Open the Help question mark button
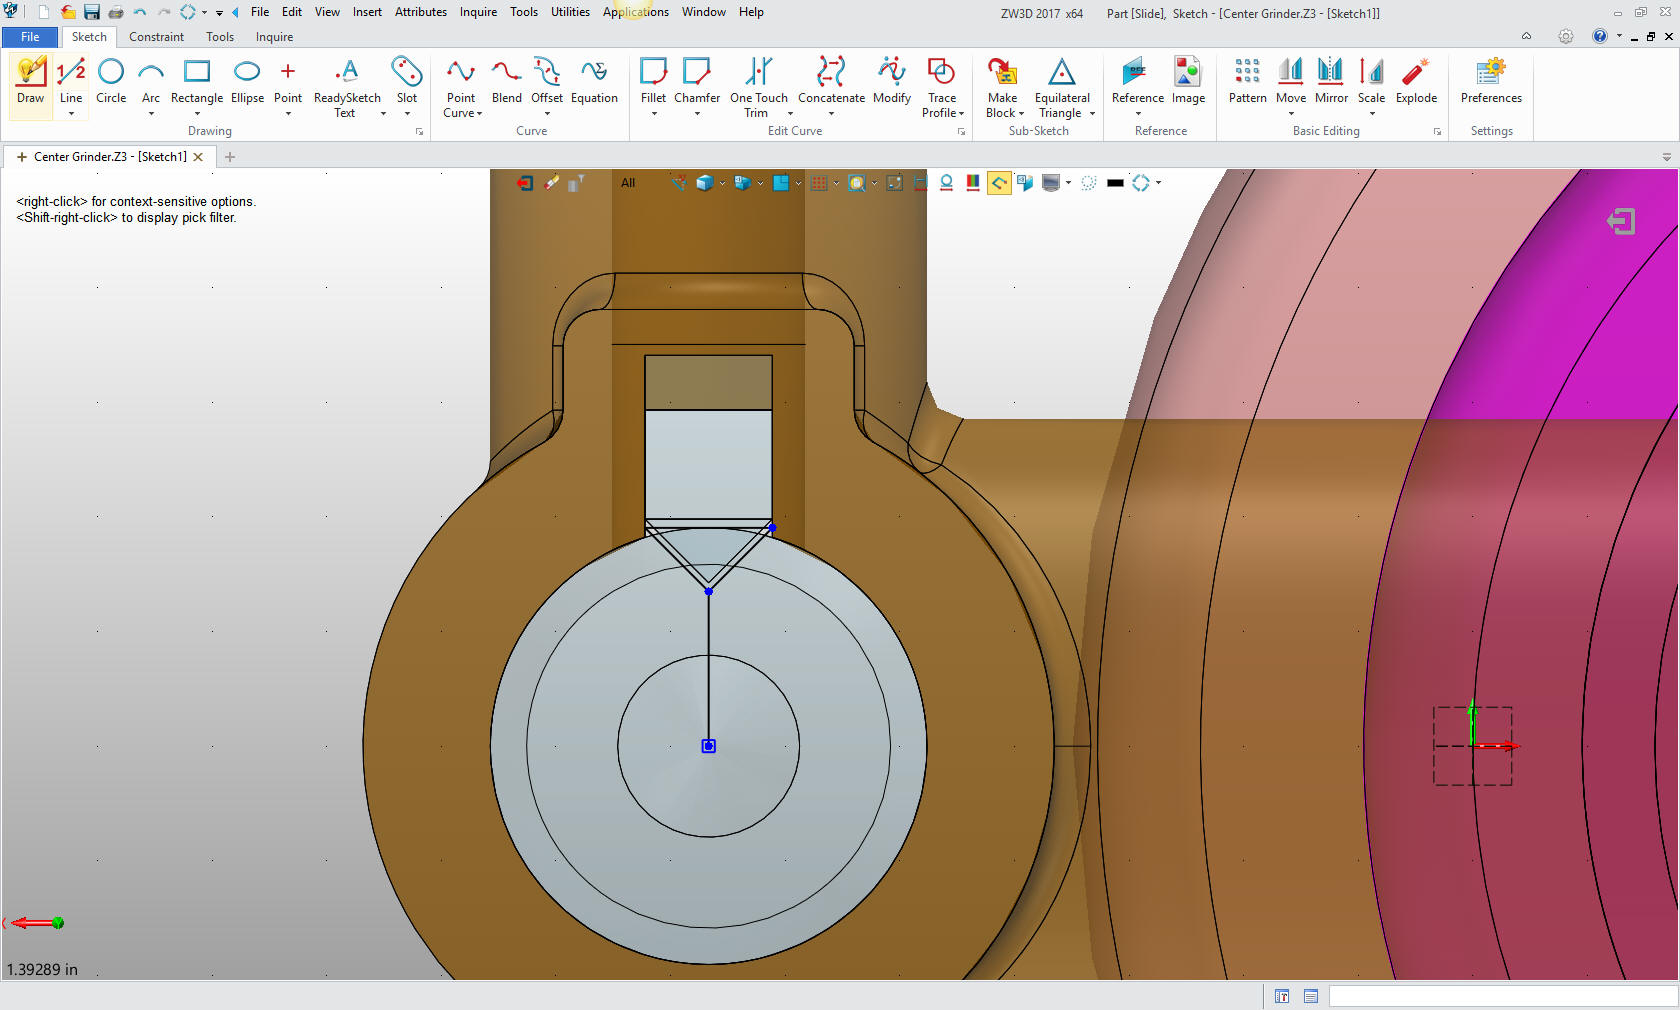Screen dimensions: 1680x1010 [1600, 36]
